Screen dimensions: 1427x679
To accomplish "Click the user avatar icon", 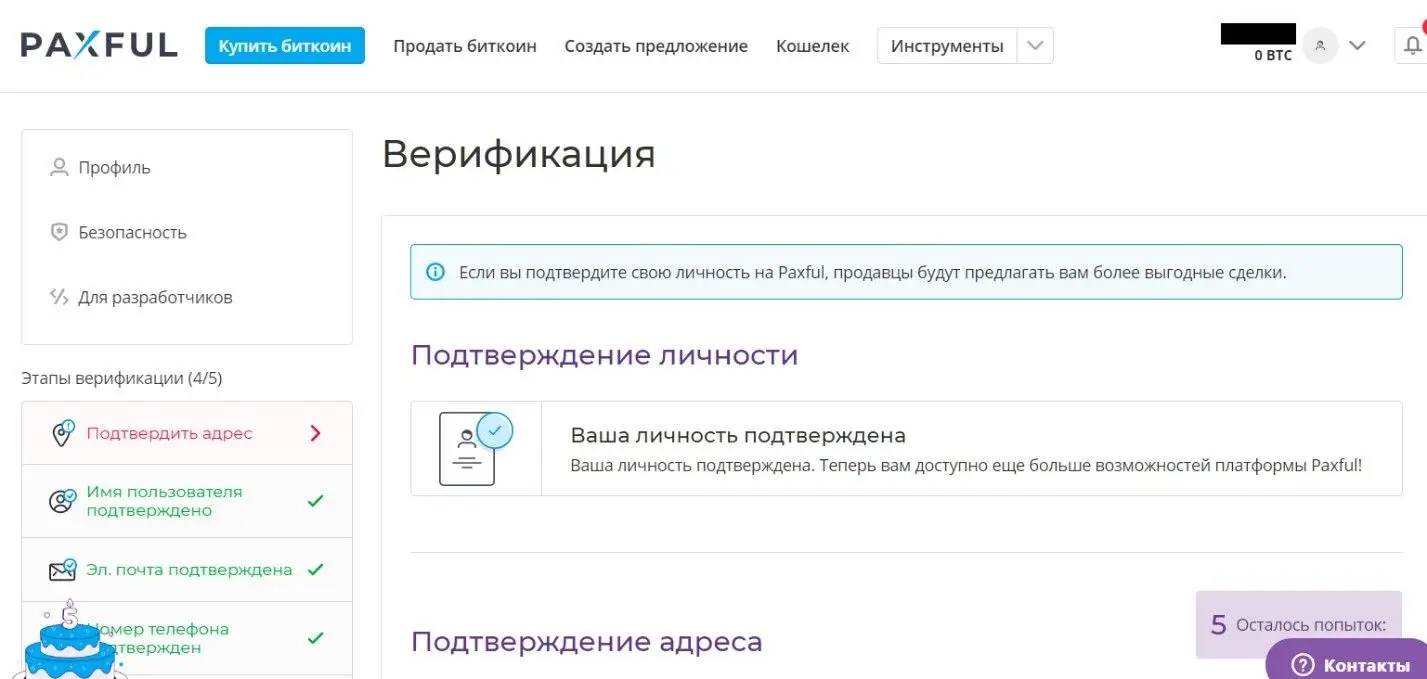I will pyautogui.click(x=1320, y=45).
